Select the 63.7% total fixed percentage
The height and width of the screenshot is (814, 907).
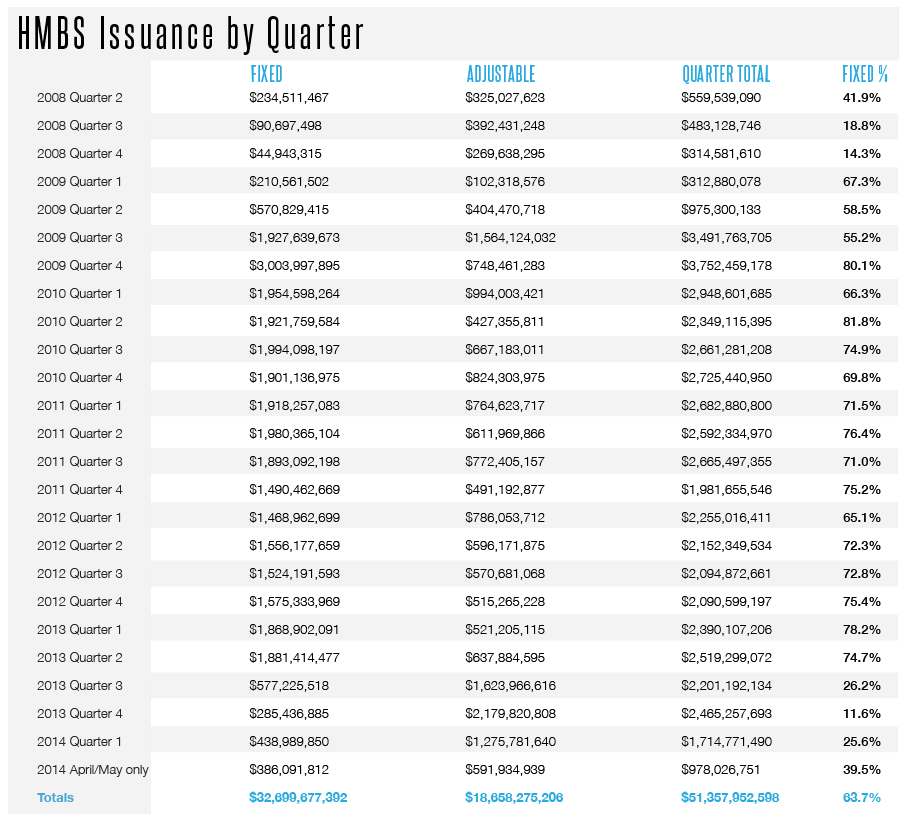[862, 797]
